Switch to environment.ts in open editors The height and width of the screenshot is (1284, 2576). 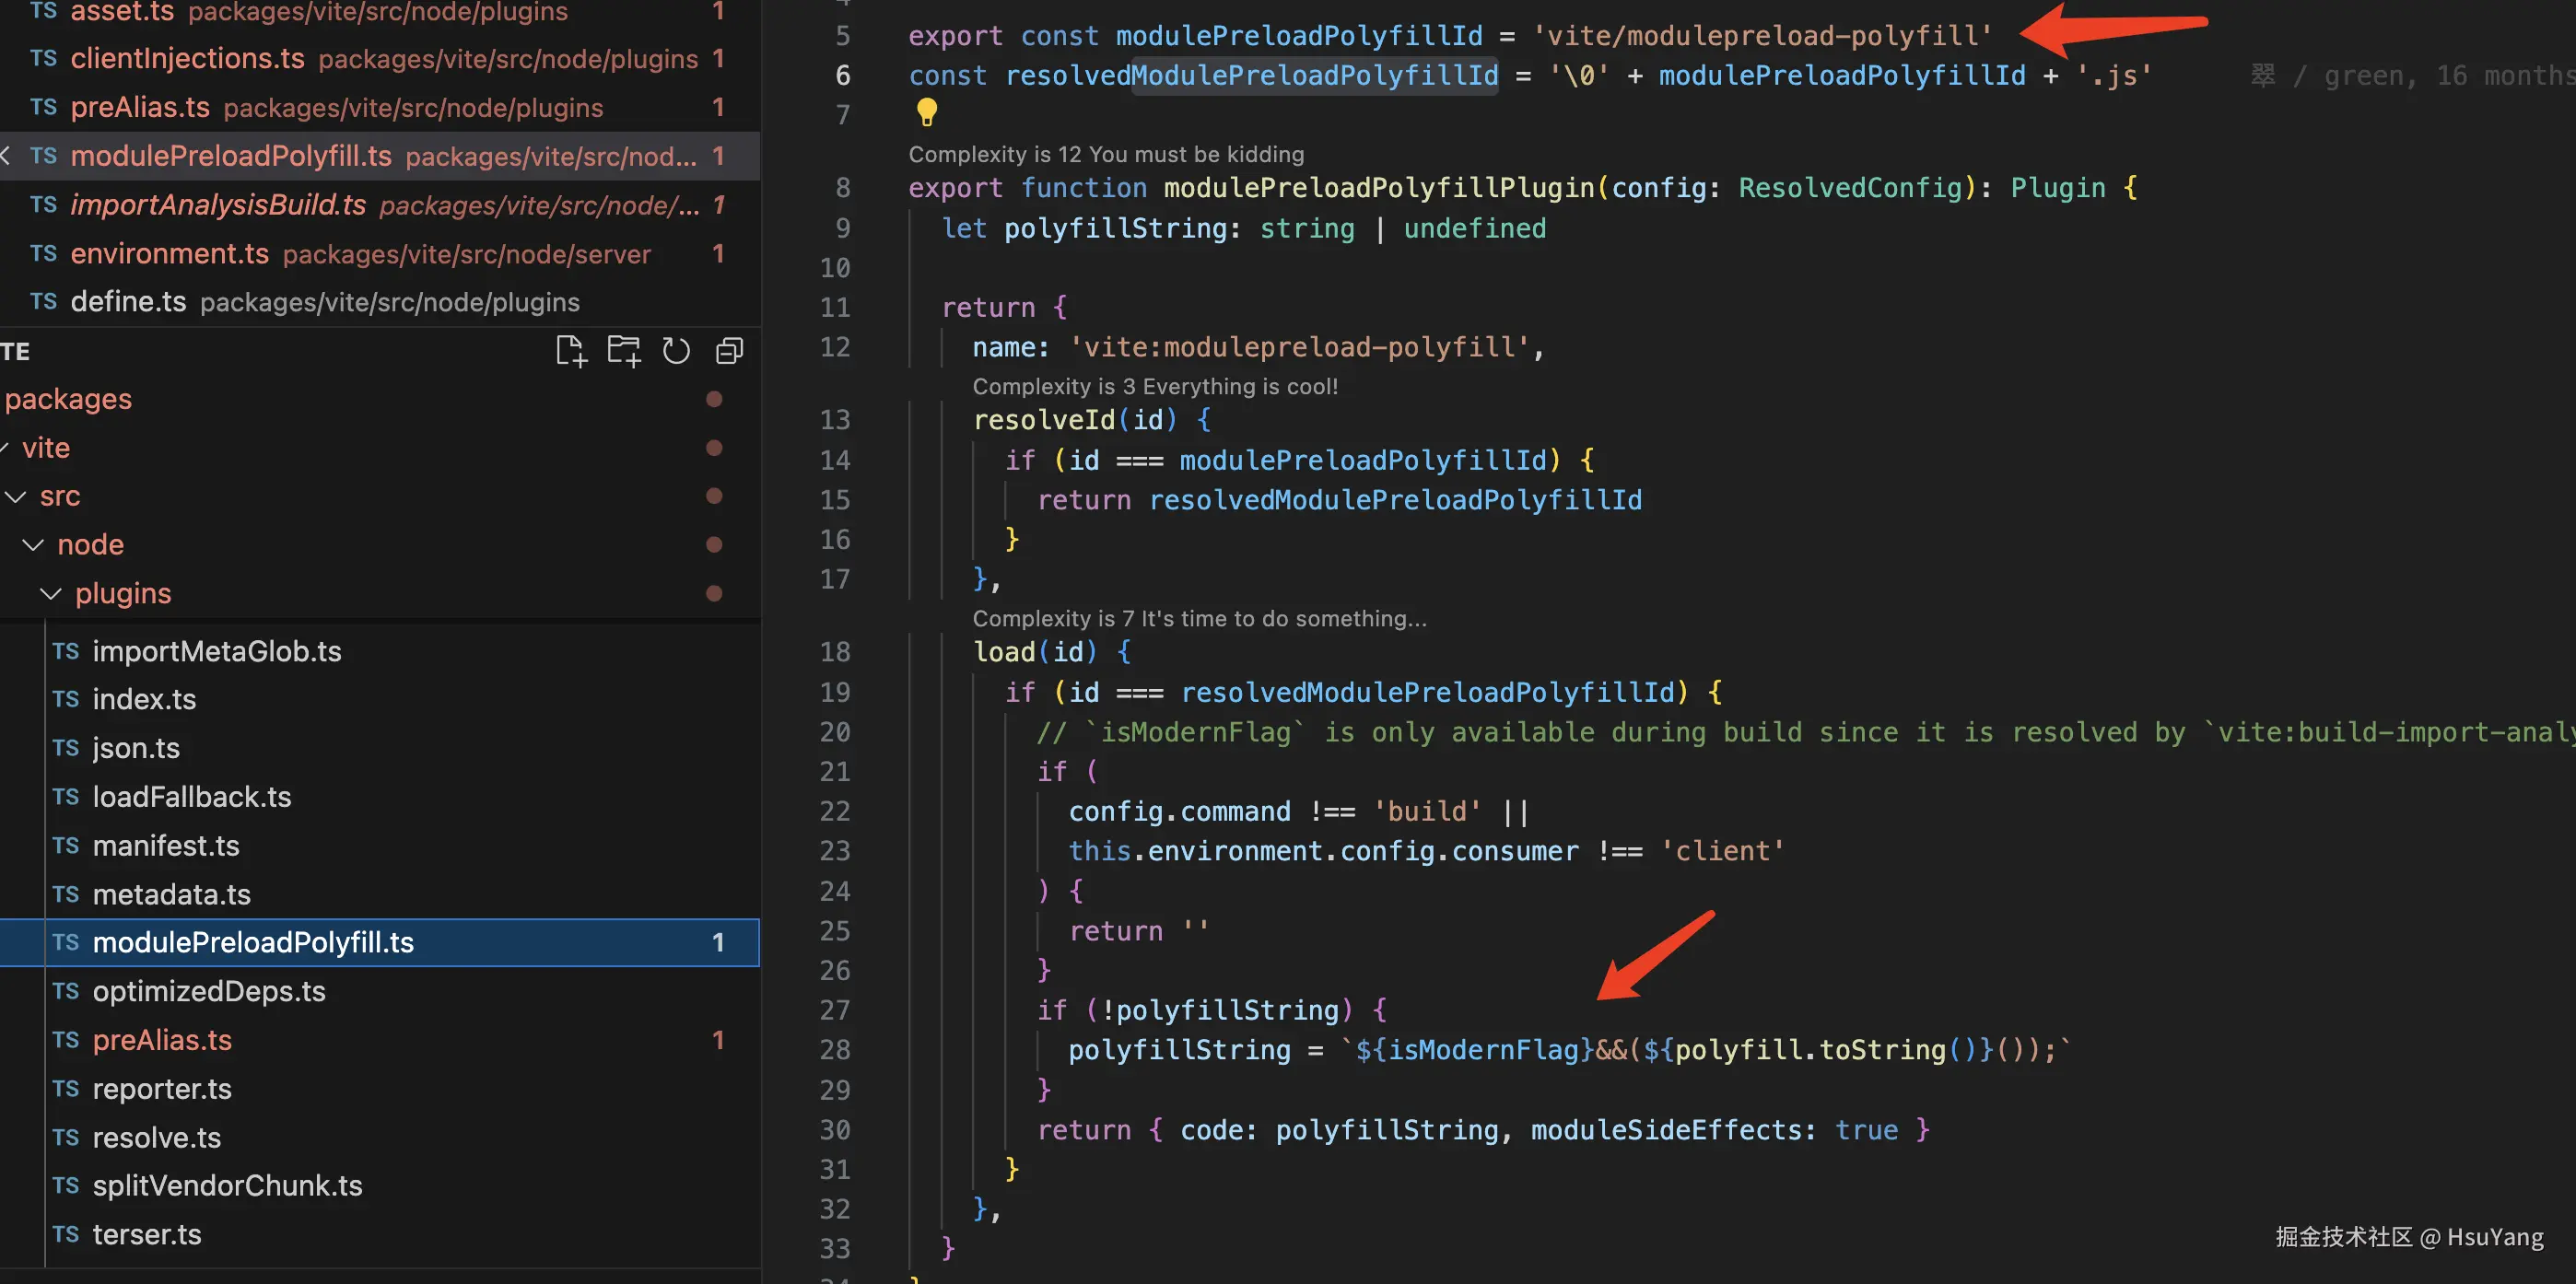[169, 254]
